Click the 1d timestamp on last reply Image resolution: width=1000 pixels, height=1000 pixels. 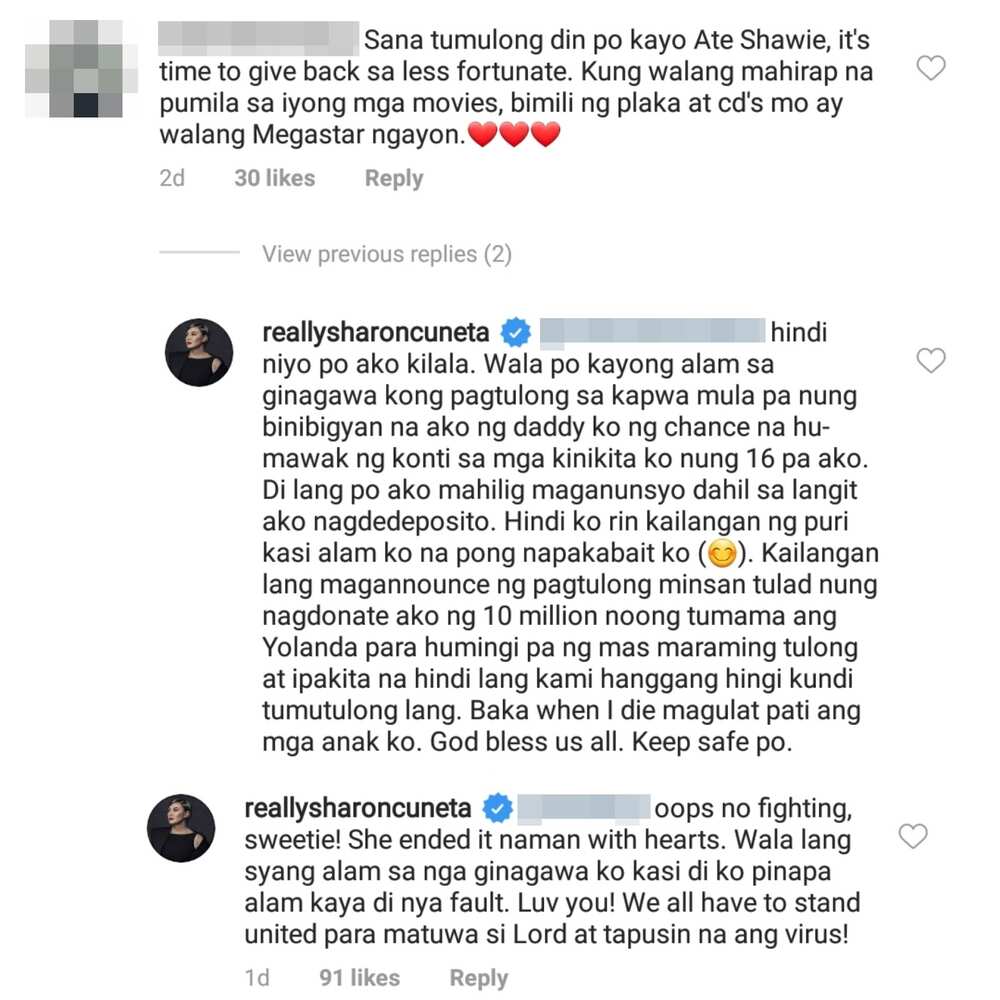point(257,978)
